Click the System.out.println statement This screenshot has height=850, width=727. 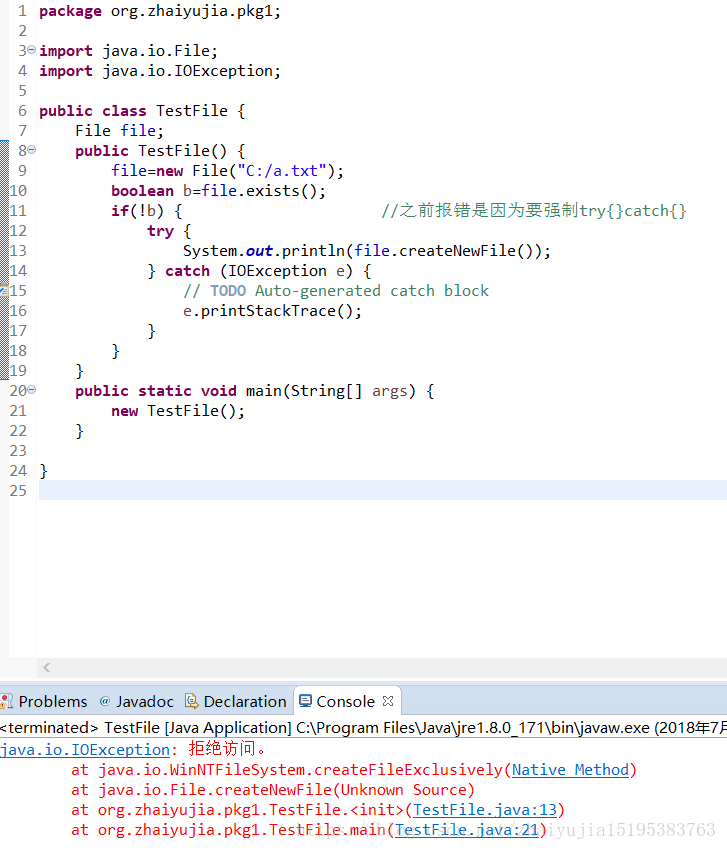click(x=366, y=250)
